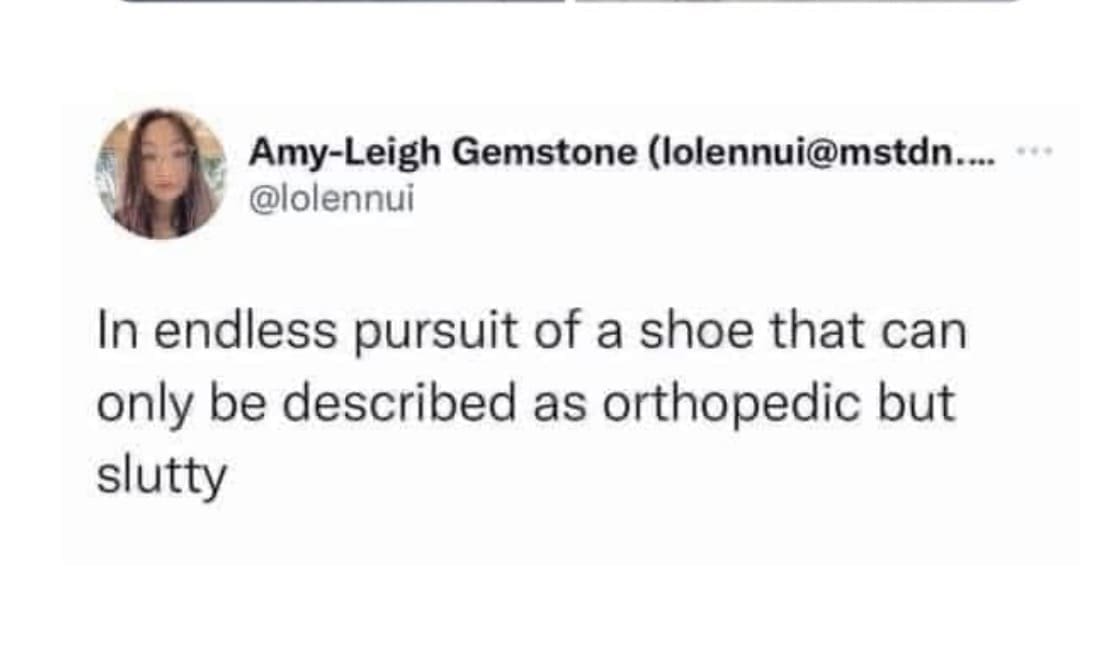The image size is (1114, 662).
Task: Click Amy-Leigh Gemstone's profile avatar
Action: click(162, 173)
